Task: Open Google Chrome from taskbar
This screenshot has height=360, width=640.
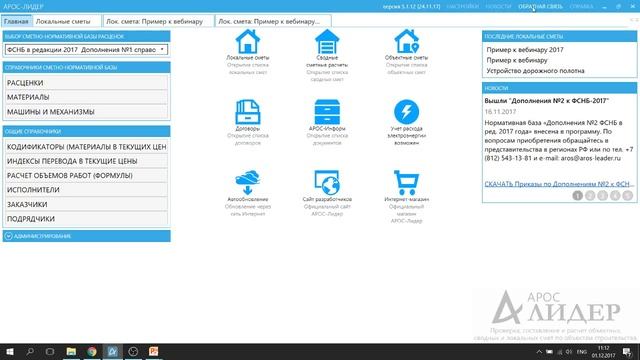Action: (x=92, y=351)
